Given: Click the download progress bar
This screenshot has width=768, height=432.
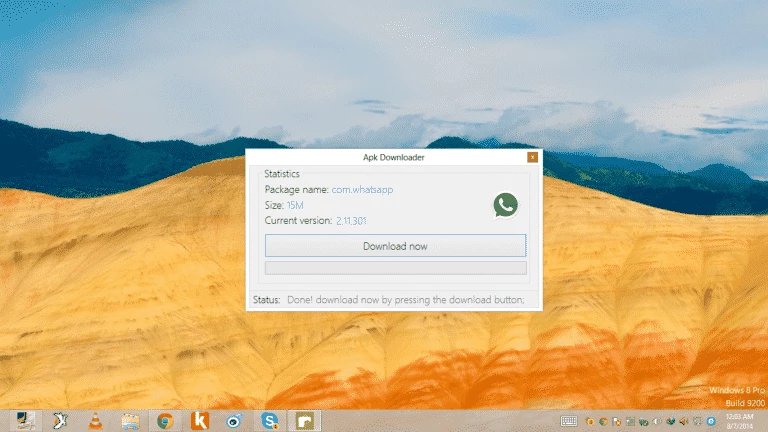Looking at the screenshot, I should click(395, 268).
